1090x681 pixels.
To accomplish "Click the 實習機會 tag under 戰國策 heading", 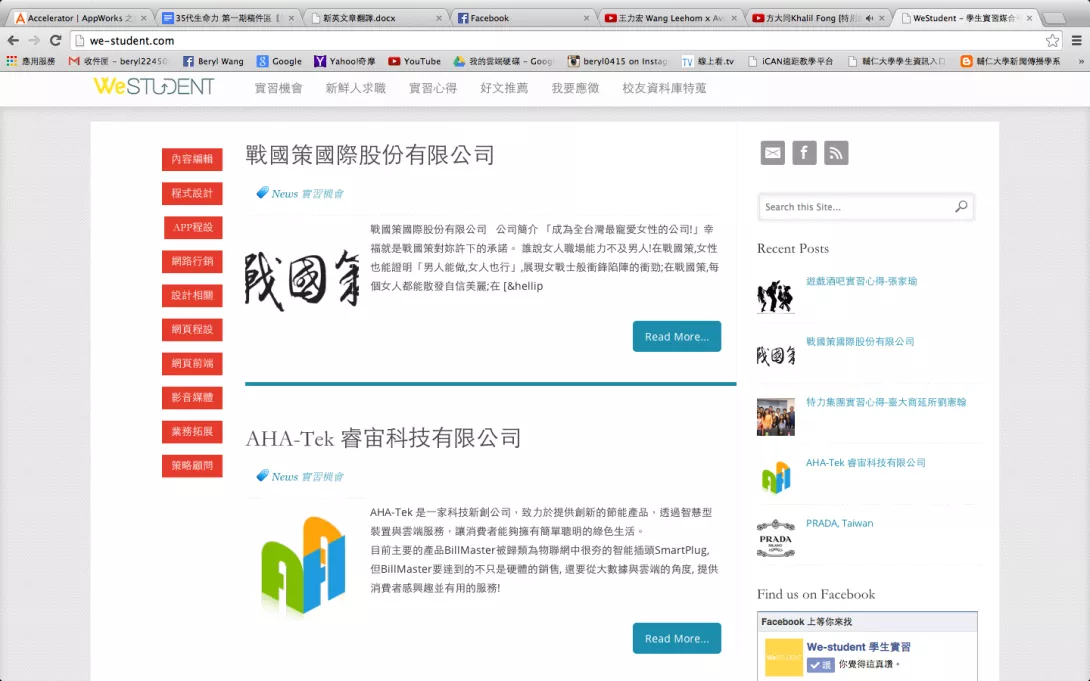I will click(323, 194).
